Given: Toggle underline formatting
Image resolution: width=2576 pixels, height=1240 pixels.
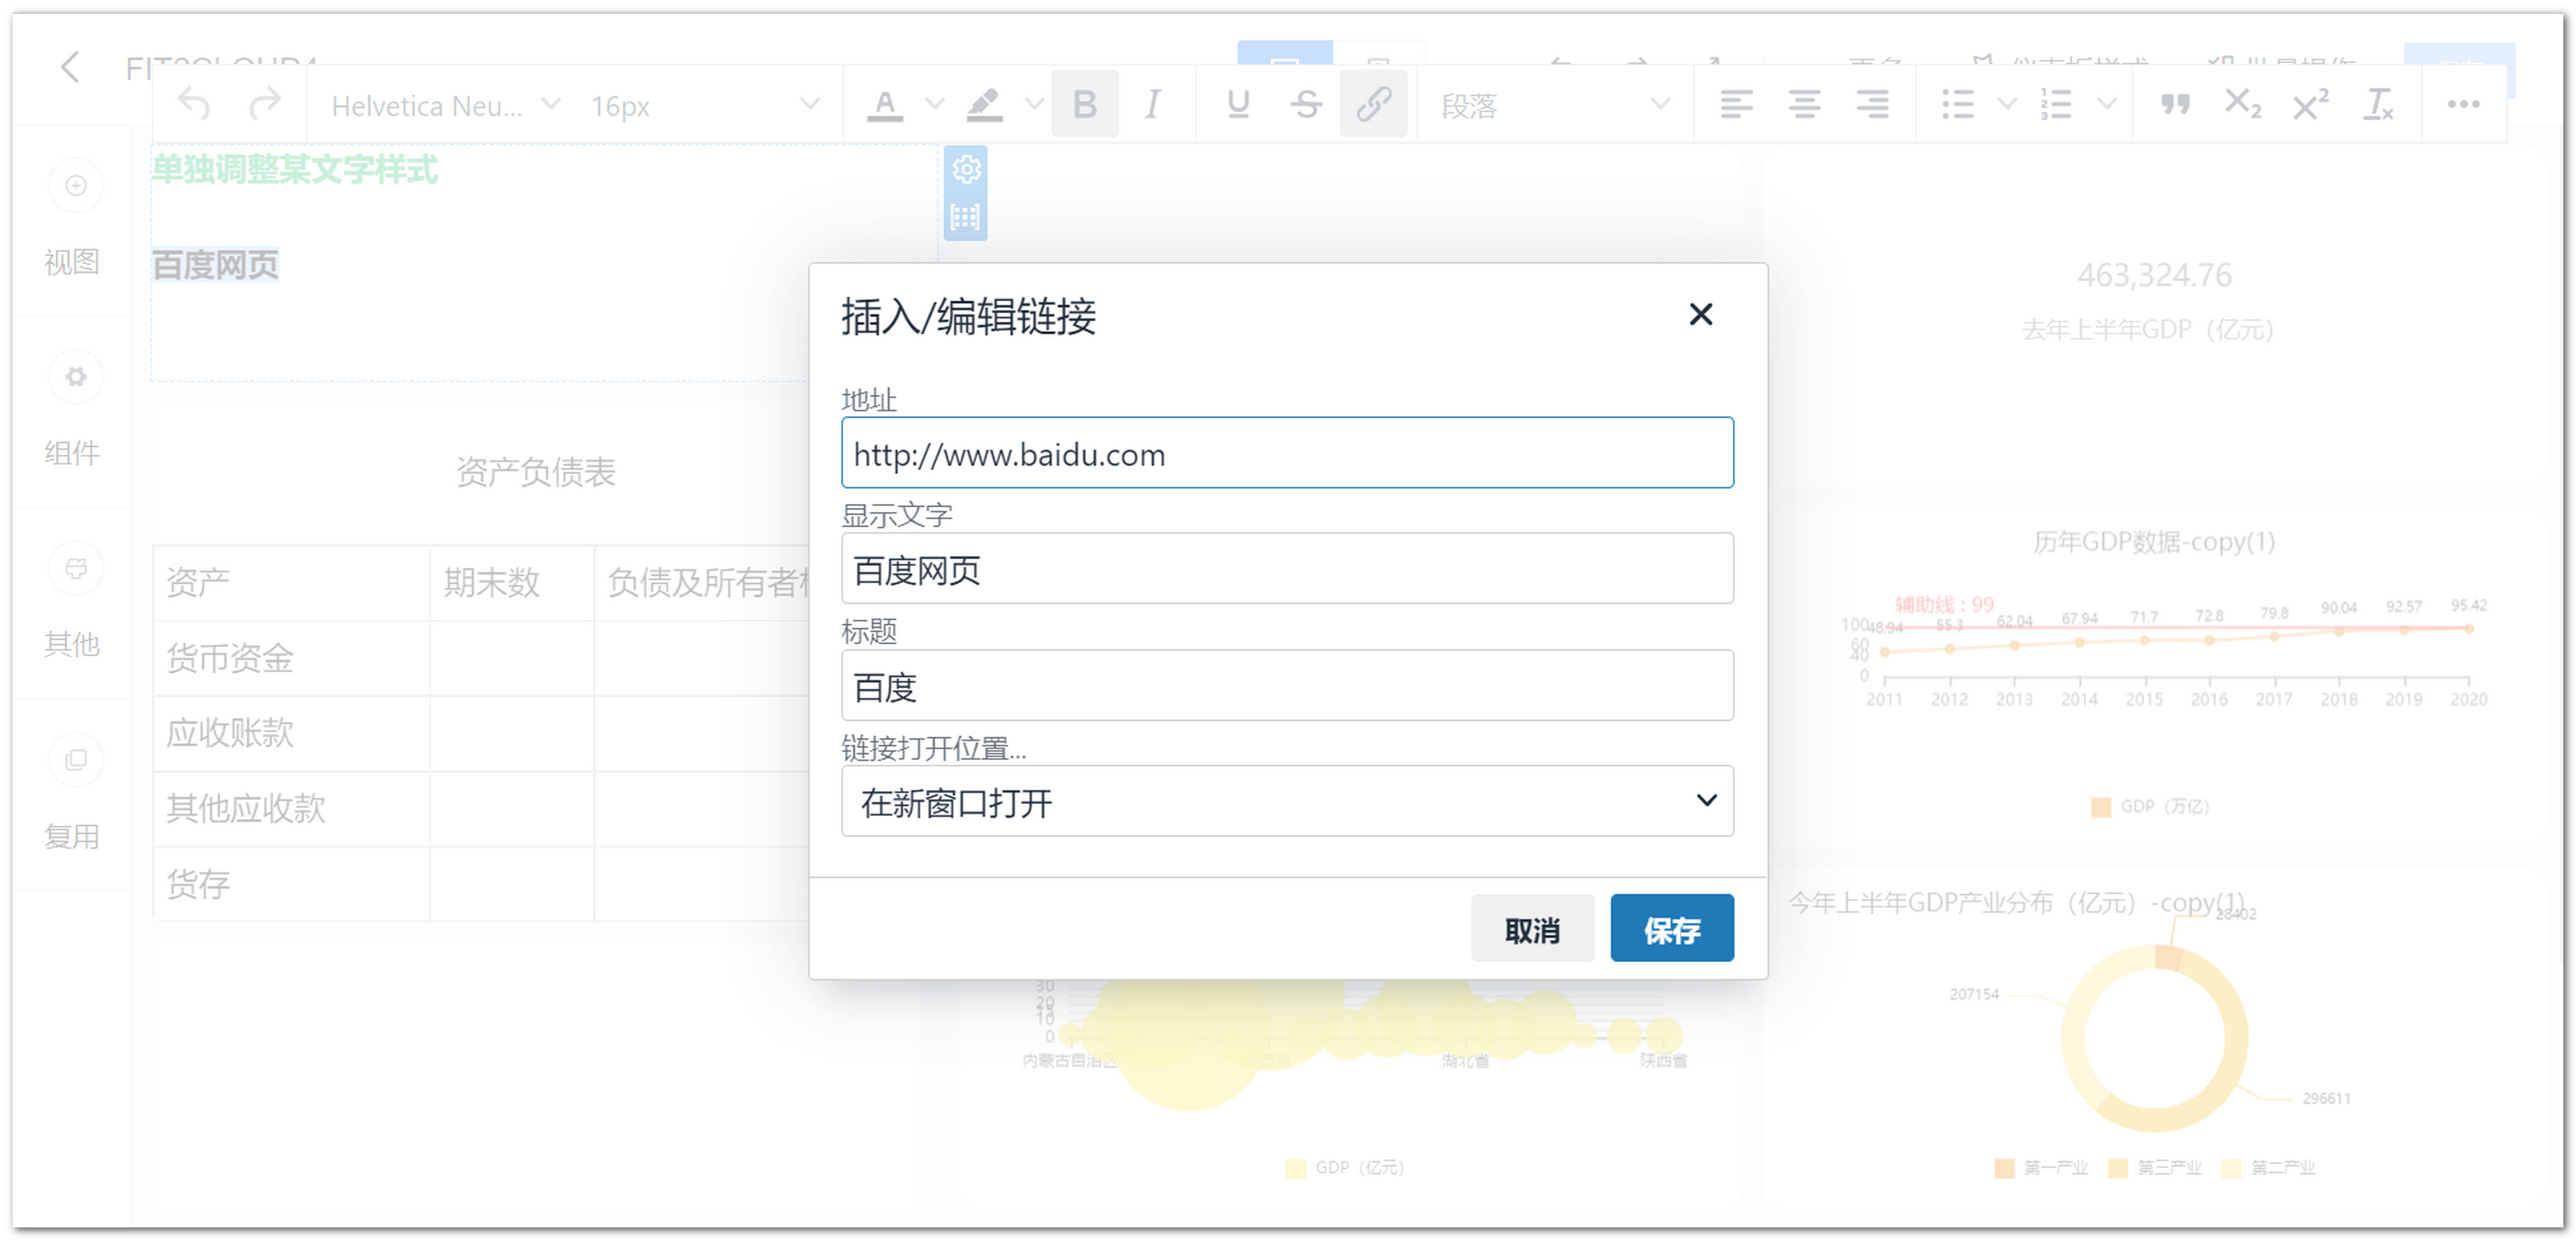Looking at the screenshot, I should click(x=1238, y=104).
